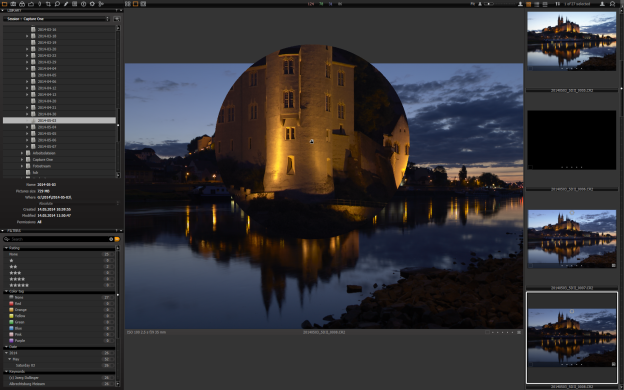624x390 pixels.
Task: Switch viewer to multi view mode
Action: 128,4
